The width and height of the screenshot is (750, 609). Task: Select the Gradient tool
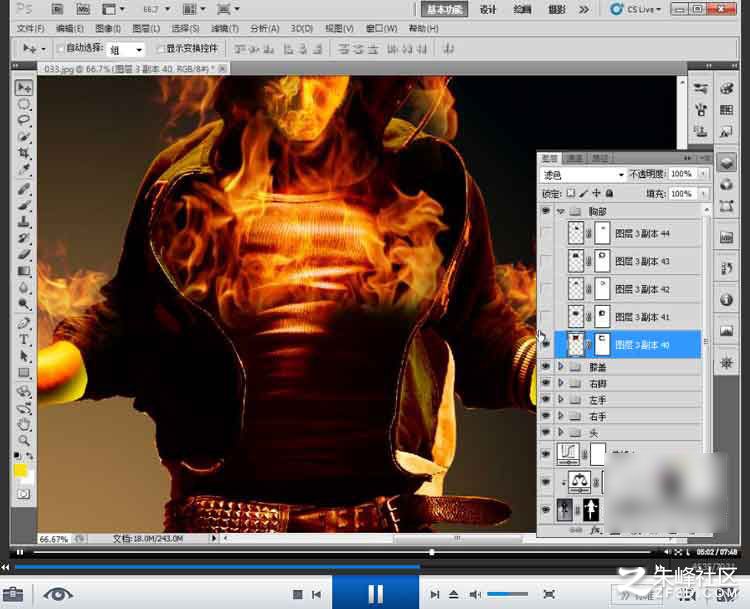[x=23, y=271]
